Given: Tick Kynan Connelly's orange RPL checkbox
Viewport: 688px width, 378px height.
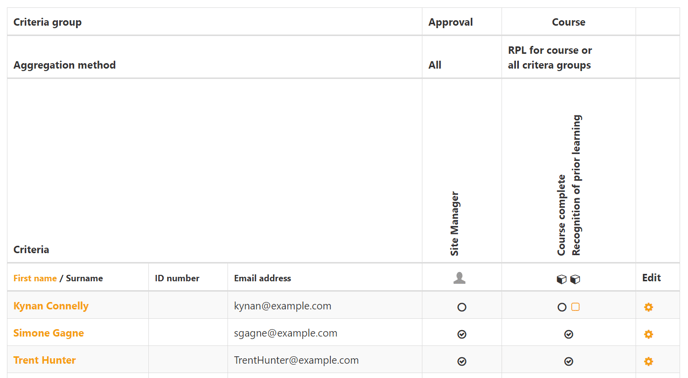Looking at the screenshot, I should click(x=576, y=307).
